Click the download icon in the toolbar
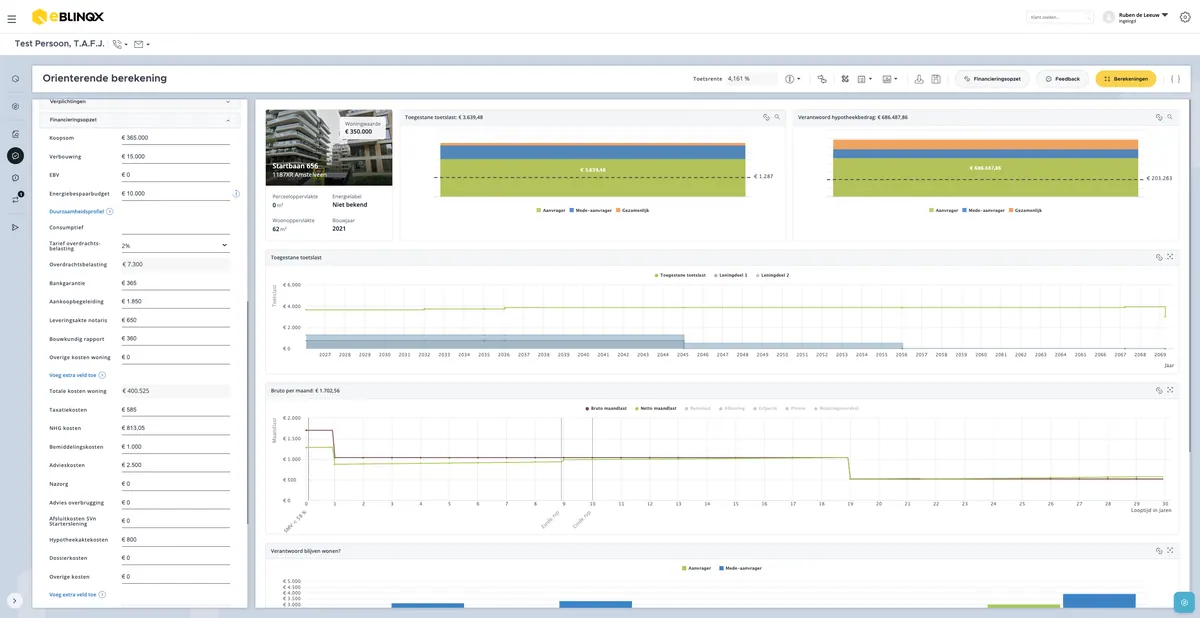Image resolution: width=1200 pixels, height=618 pixels. point(919,78)
